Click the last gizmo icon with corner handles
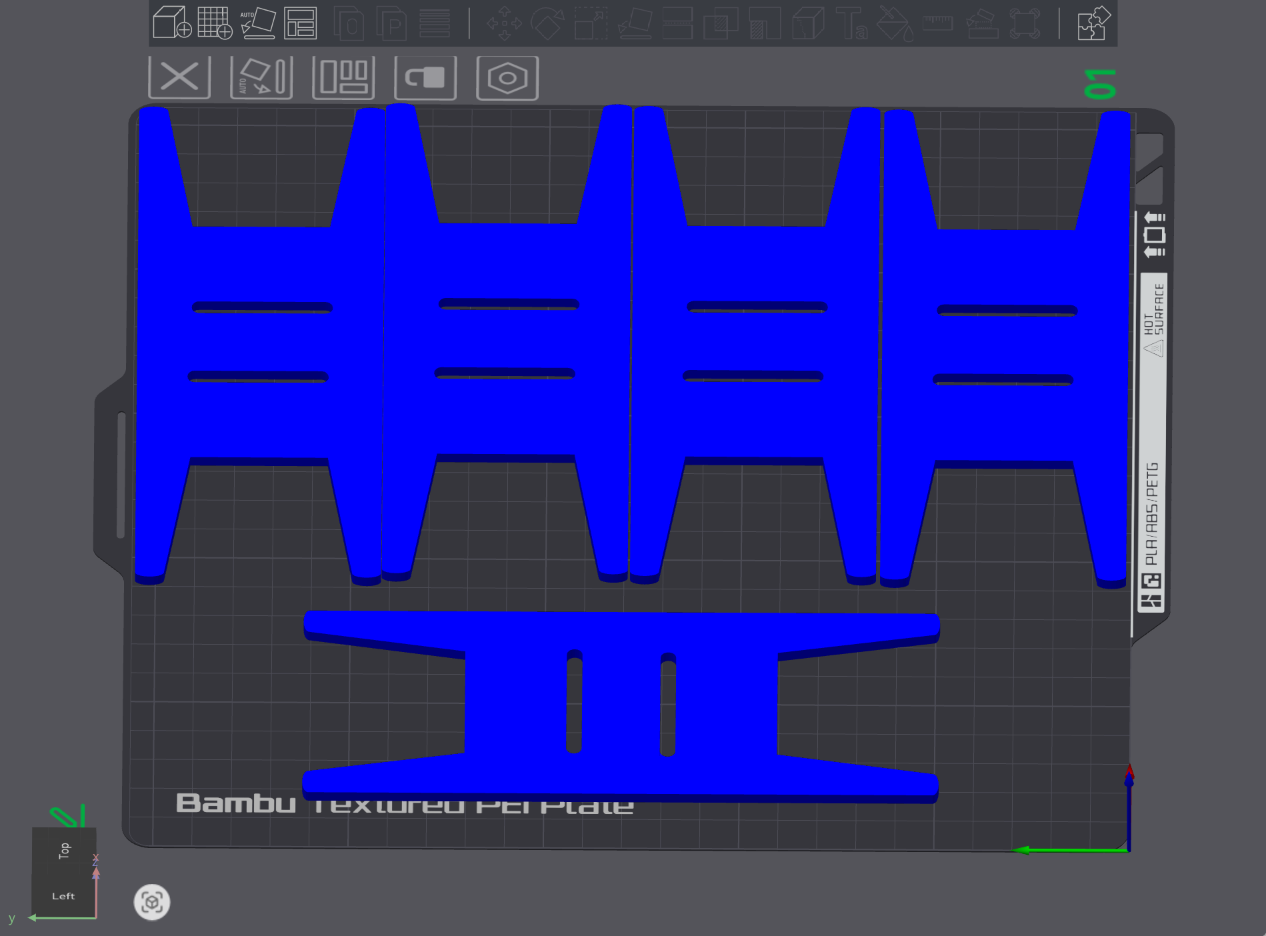Screen dimensions: 1266x936 (x=1024, y=22)
